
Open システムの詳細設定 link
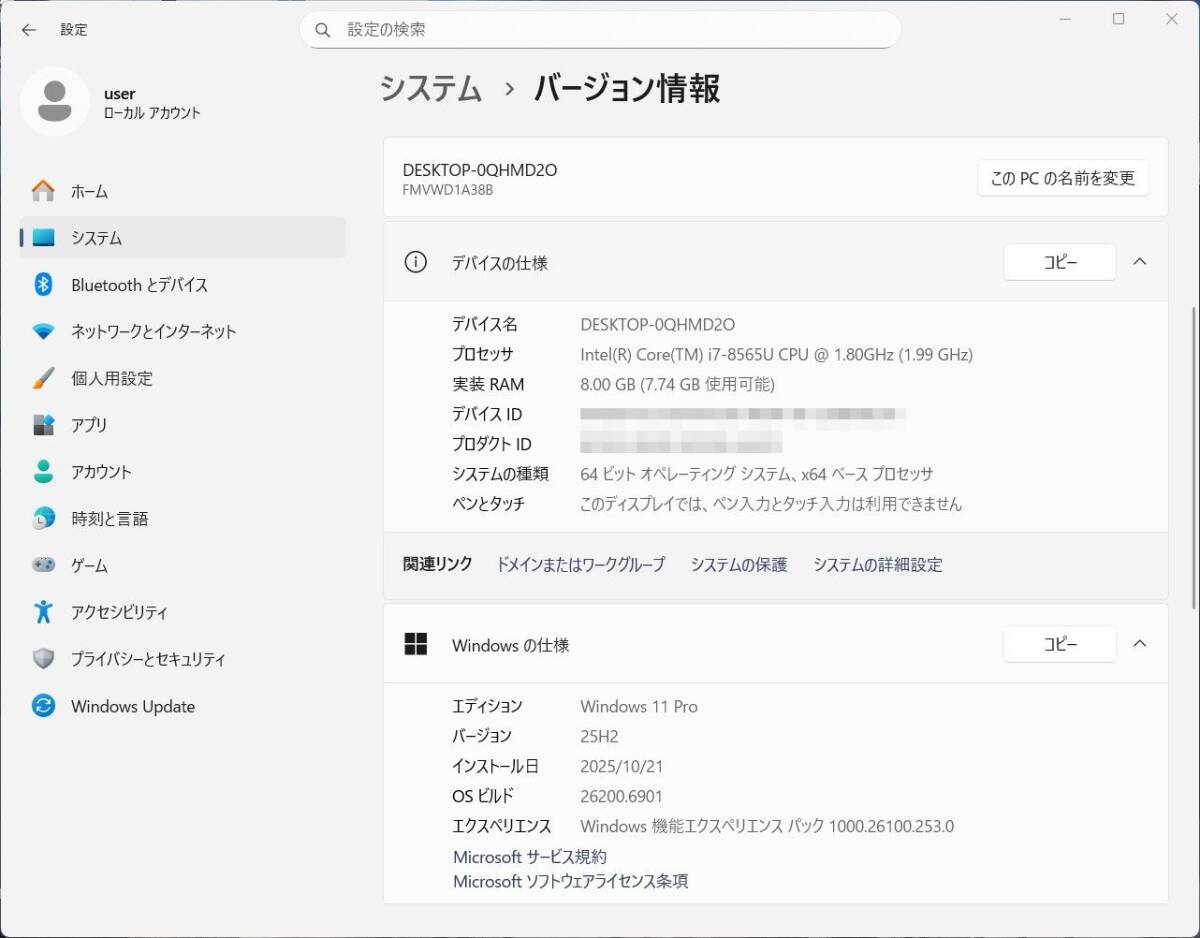tap(877, 565)
